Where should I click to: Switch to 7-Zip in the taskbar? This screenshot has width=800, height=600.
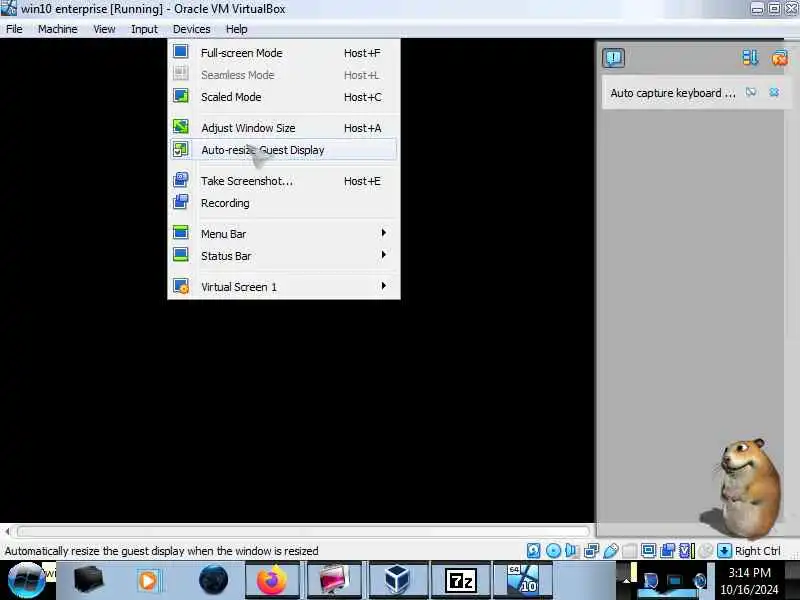click(x=460, y=581)
